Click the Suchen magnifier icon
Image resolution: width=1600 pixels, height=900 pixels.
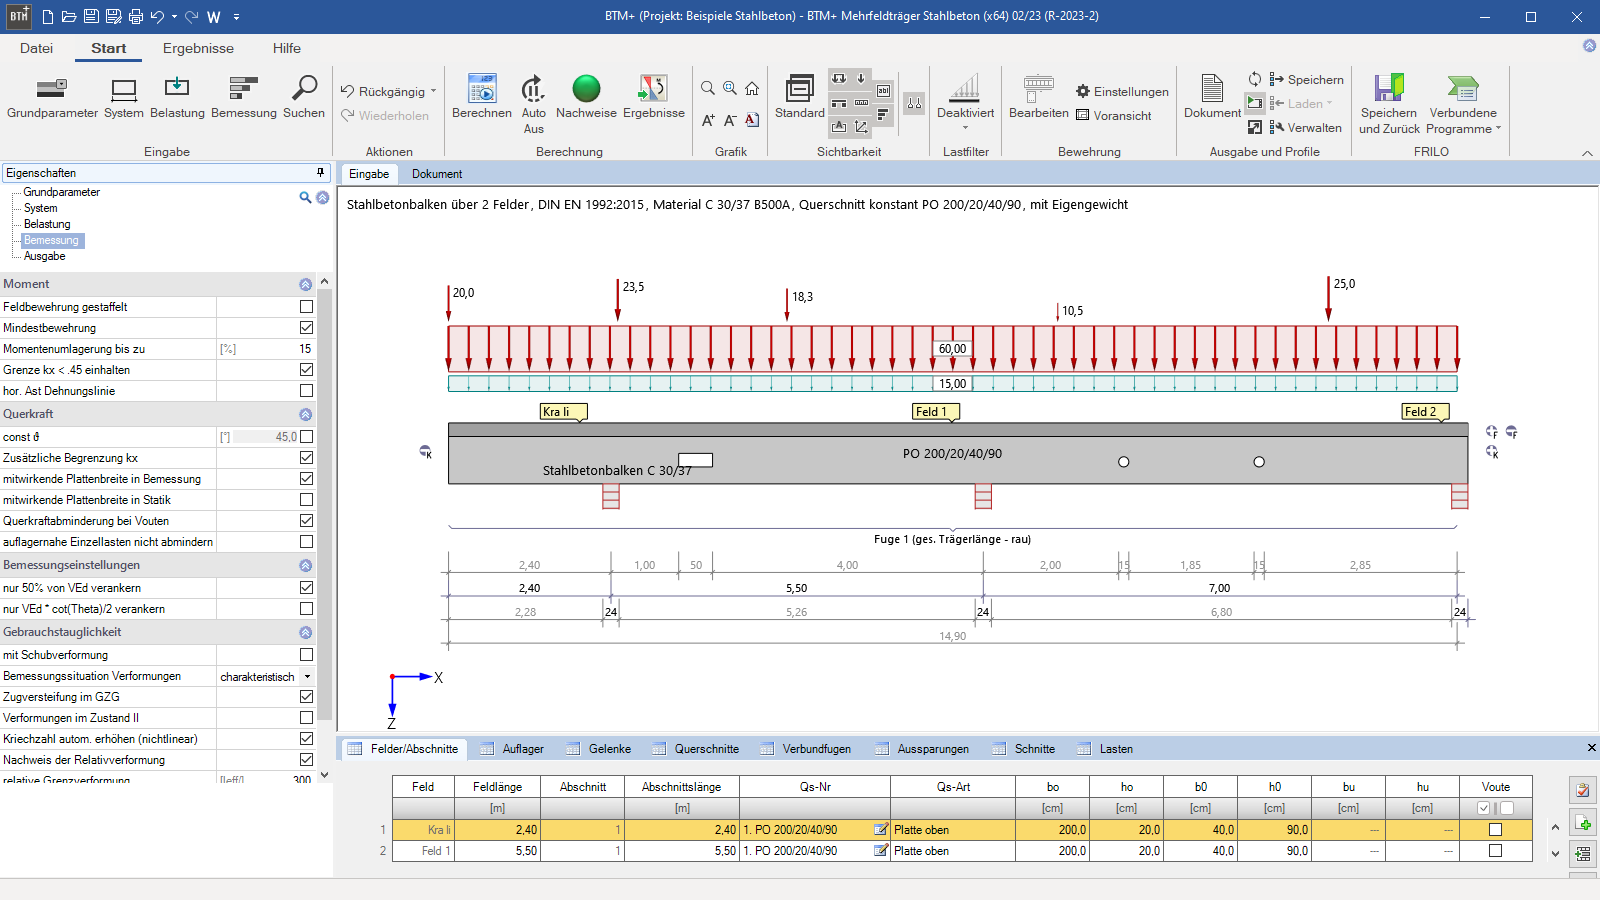coord(304,97)
